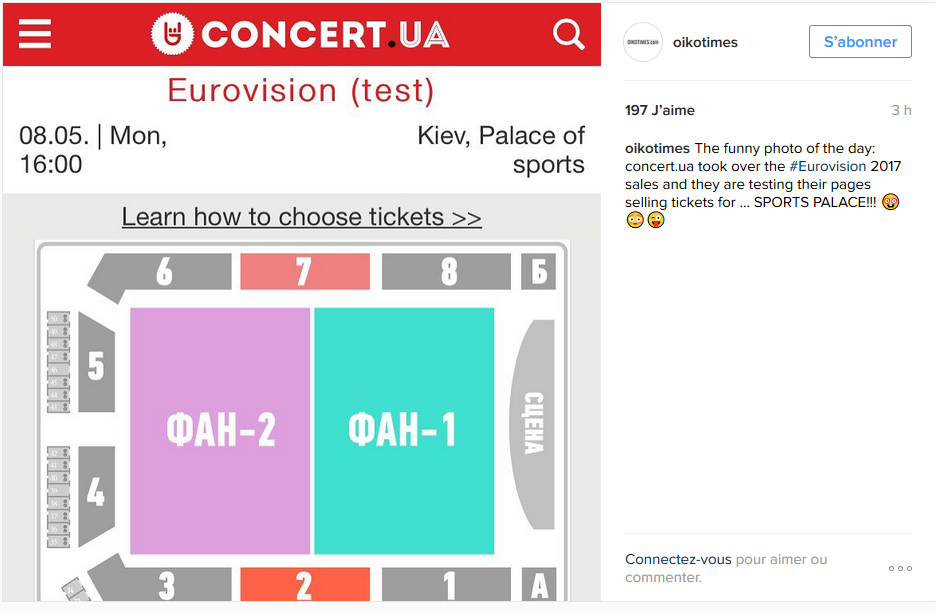This screenshot has height=613, width=936.
Task: Select the pink ФАН-2 fan zone
Action: tap(220, 431)
